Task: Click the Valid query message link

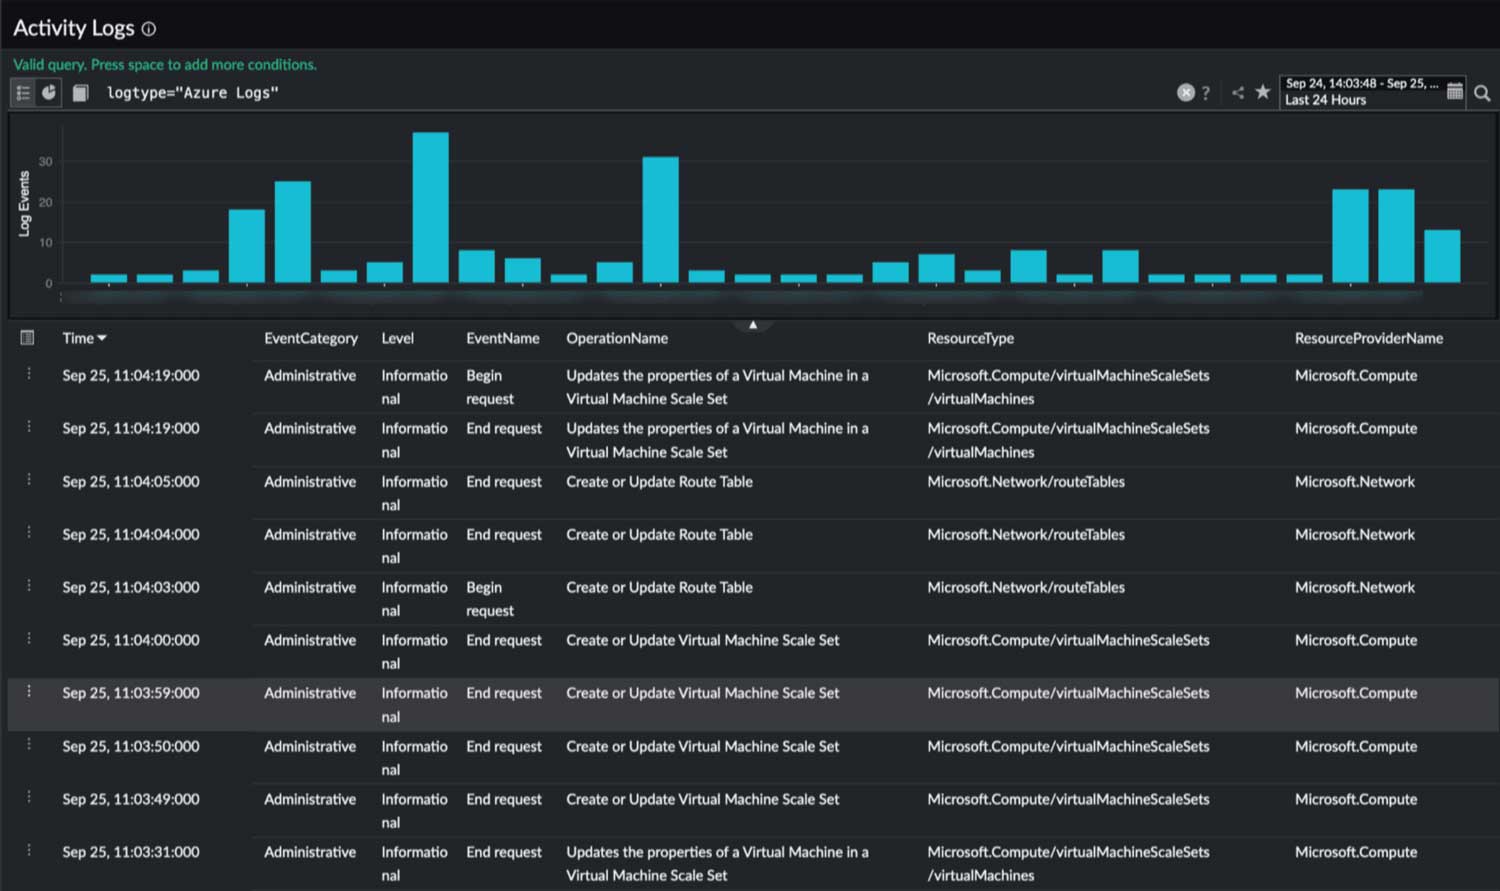Action: coord(163,64)
